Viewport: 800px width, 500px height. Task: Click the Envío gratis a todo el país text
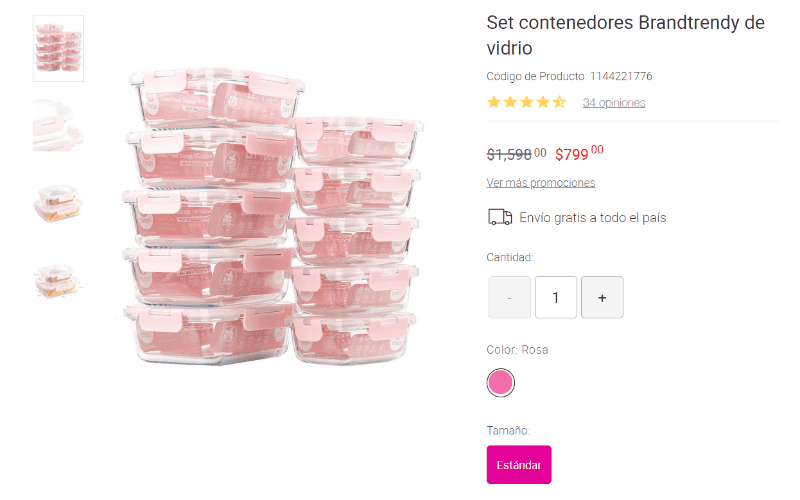pyautogui.click(x=592, y=217)
